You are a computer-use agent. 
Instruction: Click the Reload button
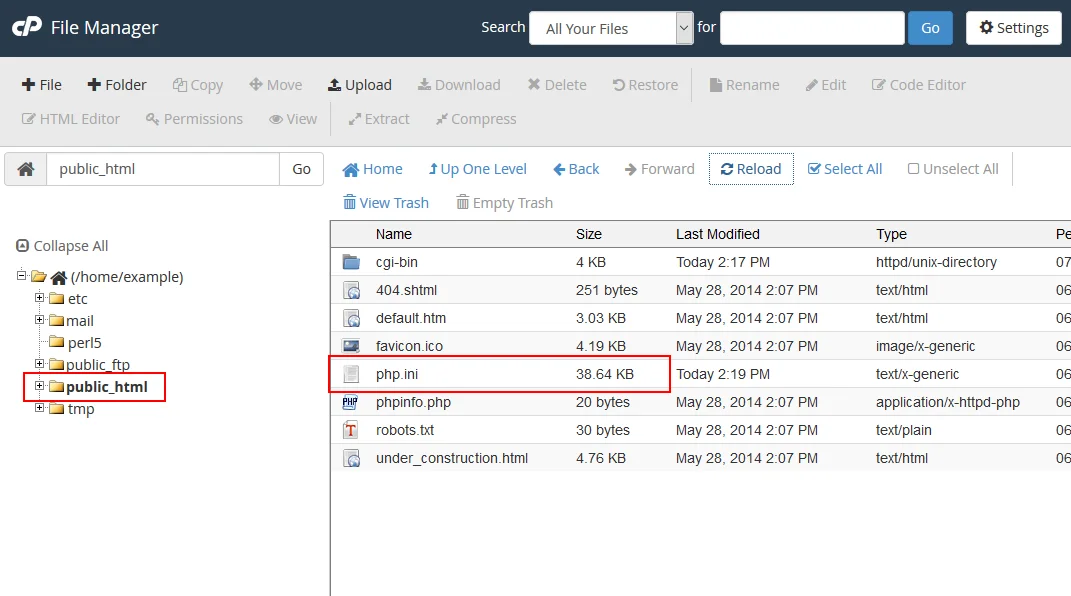coord(751,169)
